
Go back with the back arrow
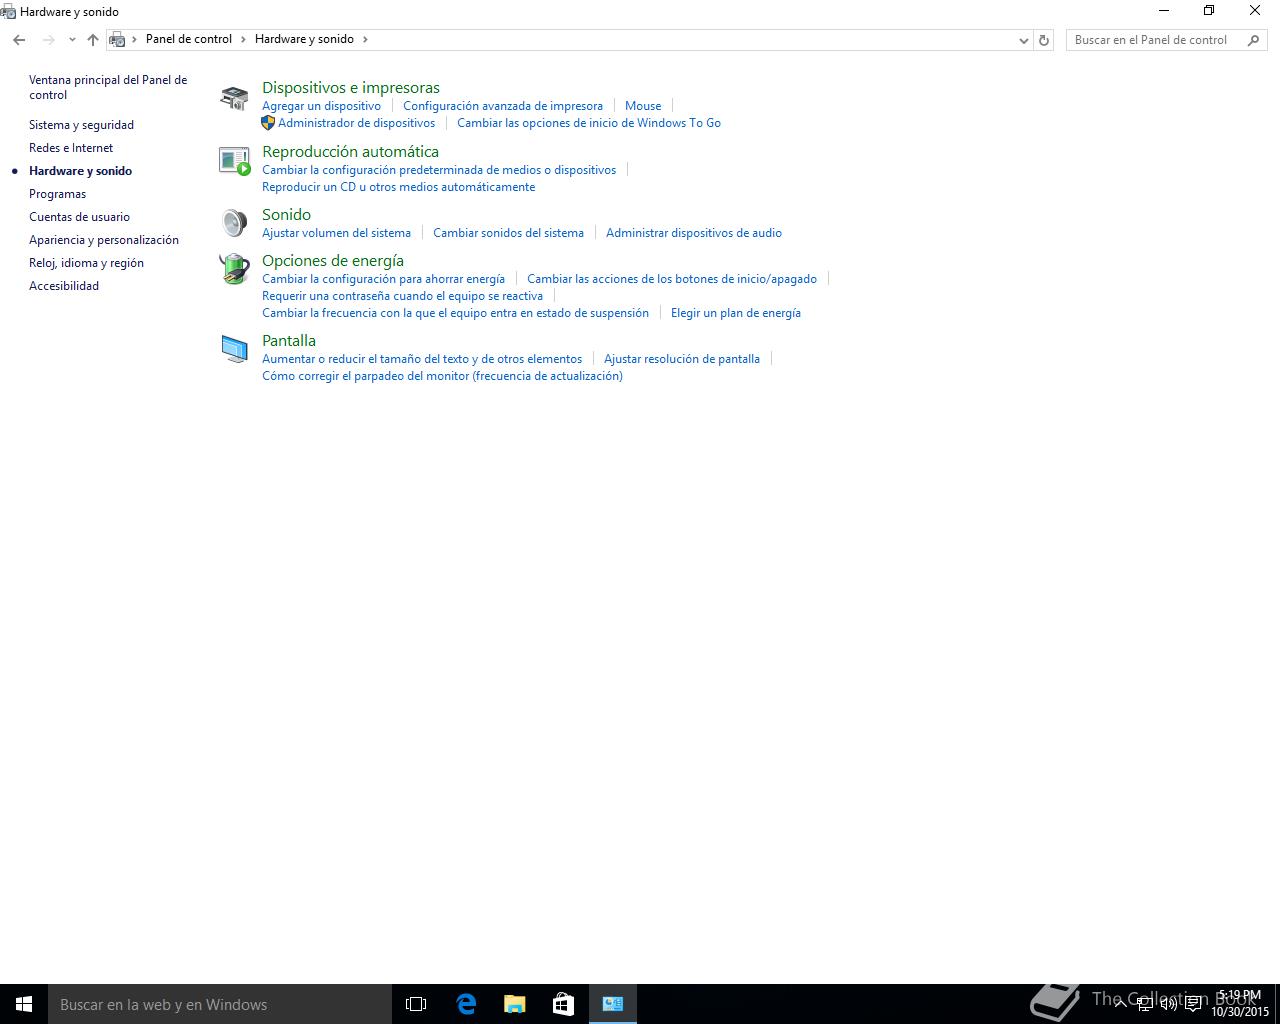pos(19,40)
